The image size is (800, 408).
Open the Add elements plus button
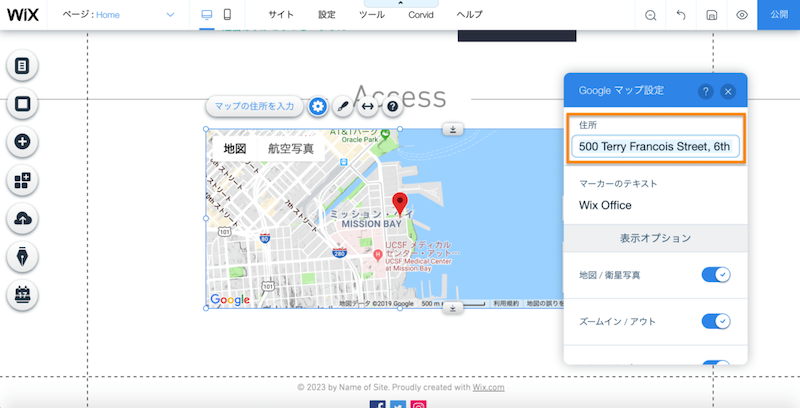tap(22, 142)
